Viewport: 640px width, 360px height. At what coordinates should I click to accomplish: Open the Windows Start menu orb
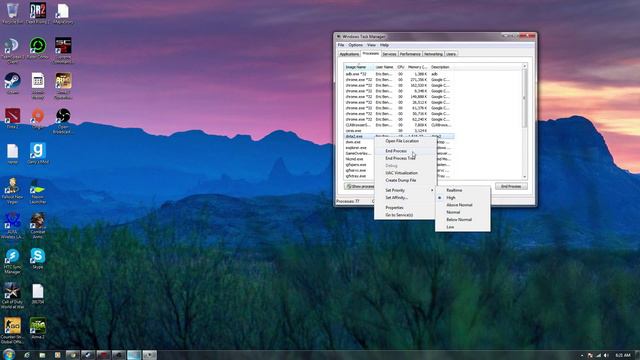[9, 355]
